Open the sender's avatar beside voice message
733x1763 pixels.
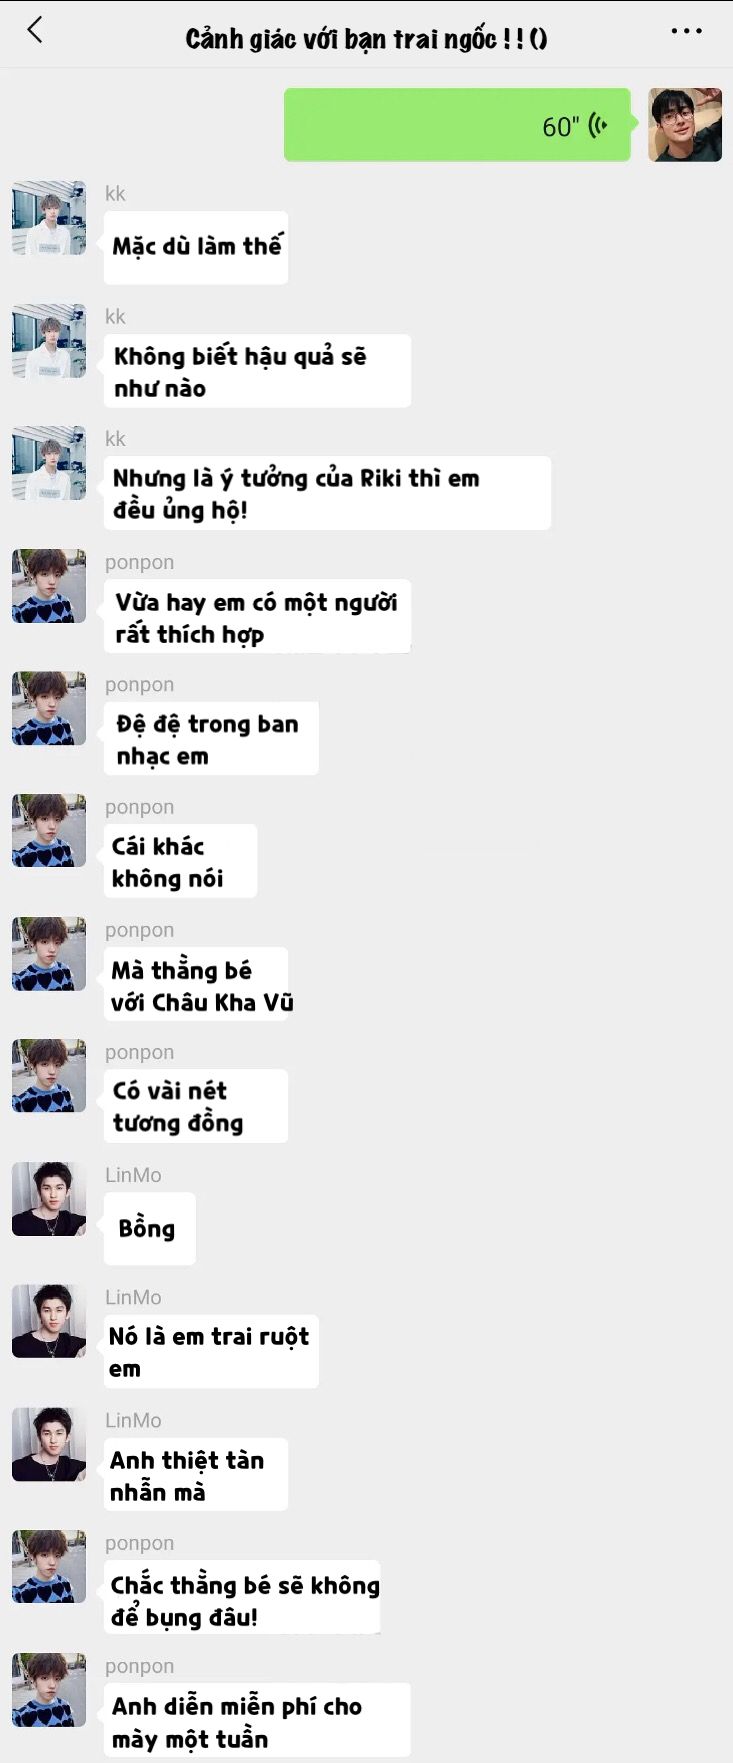(685, 125)
